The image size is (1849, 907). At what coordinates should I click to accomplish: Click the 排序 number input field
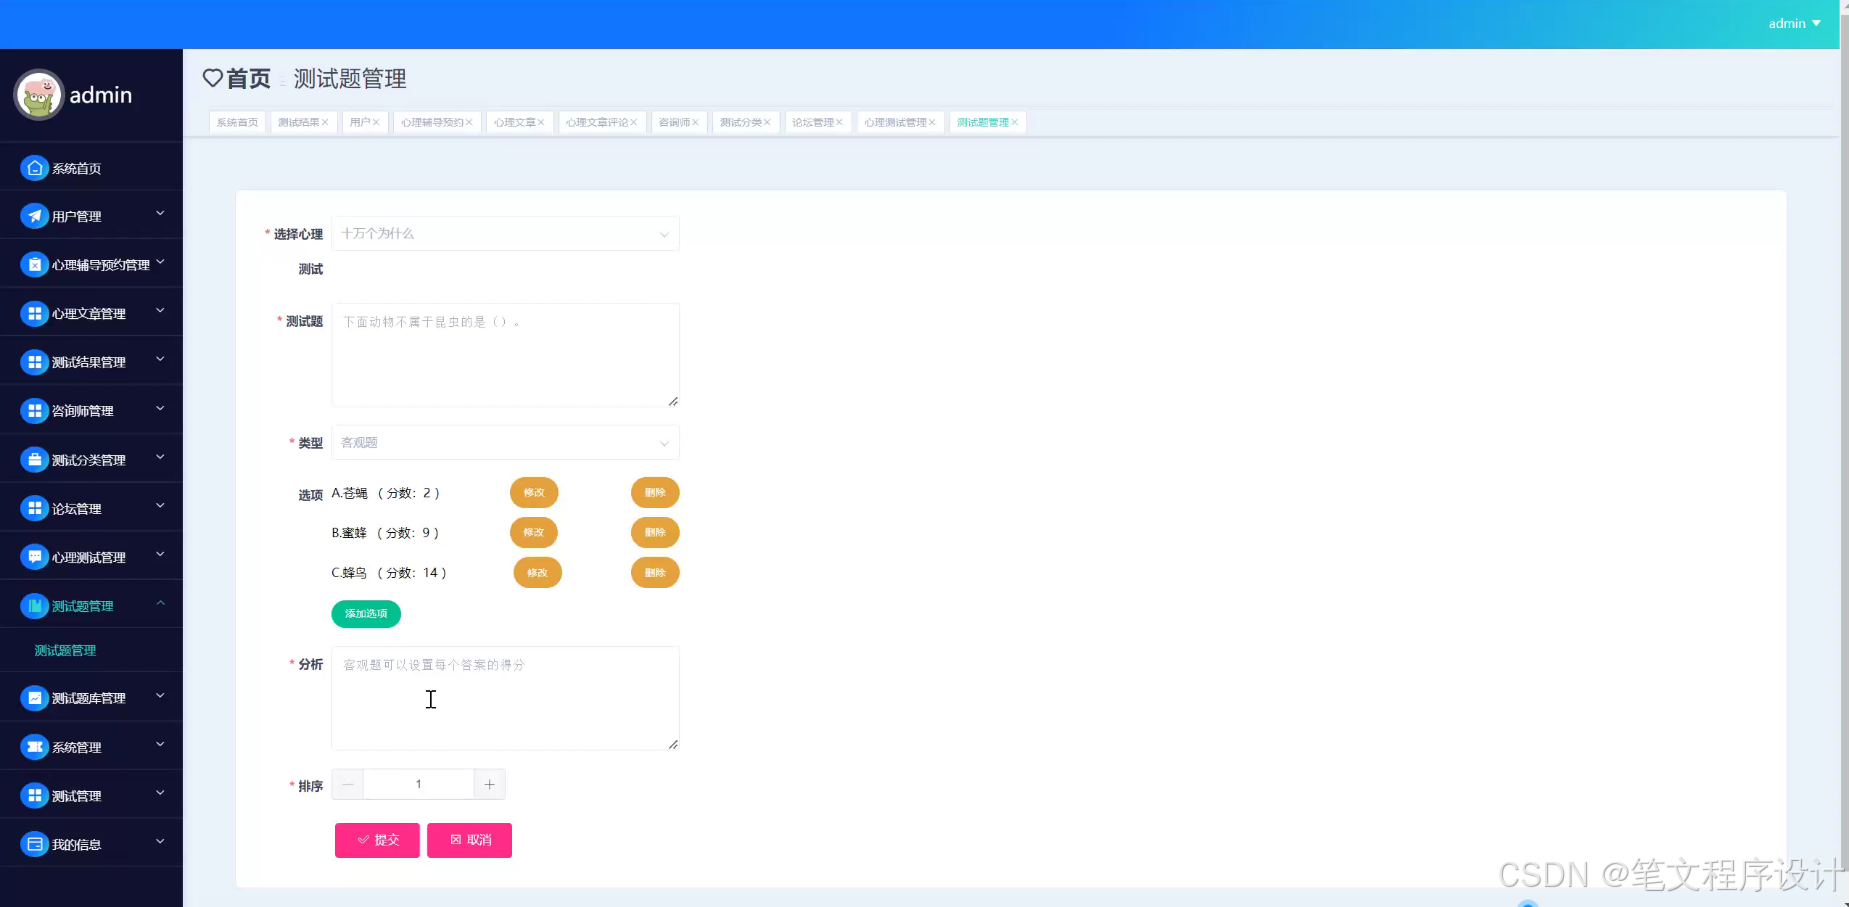pos(418,784)
